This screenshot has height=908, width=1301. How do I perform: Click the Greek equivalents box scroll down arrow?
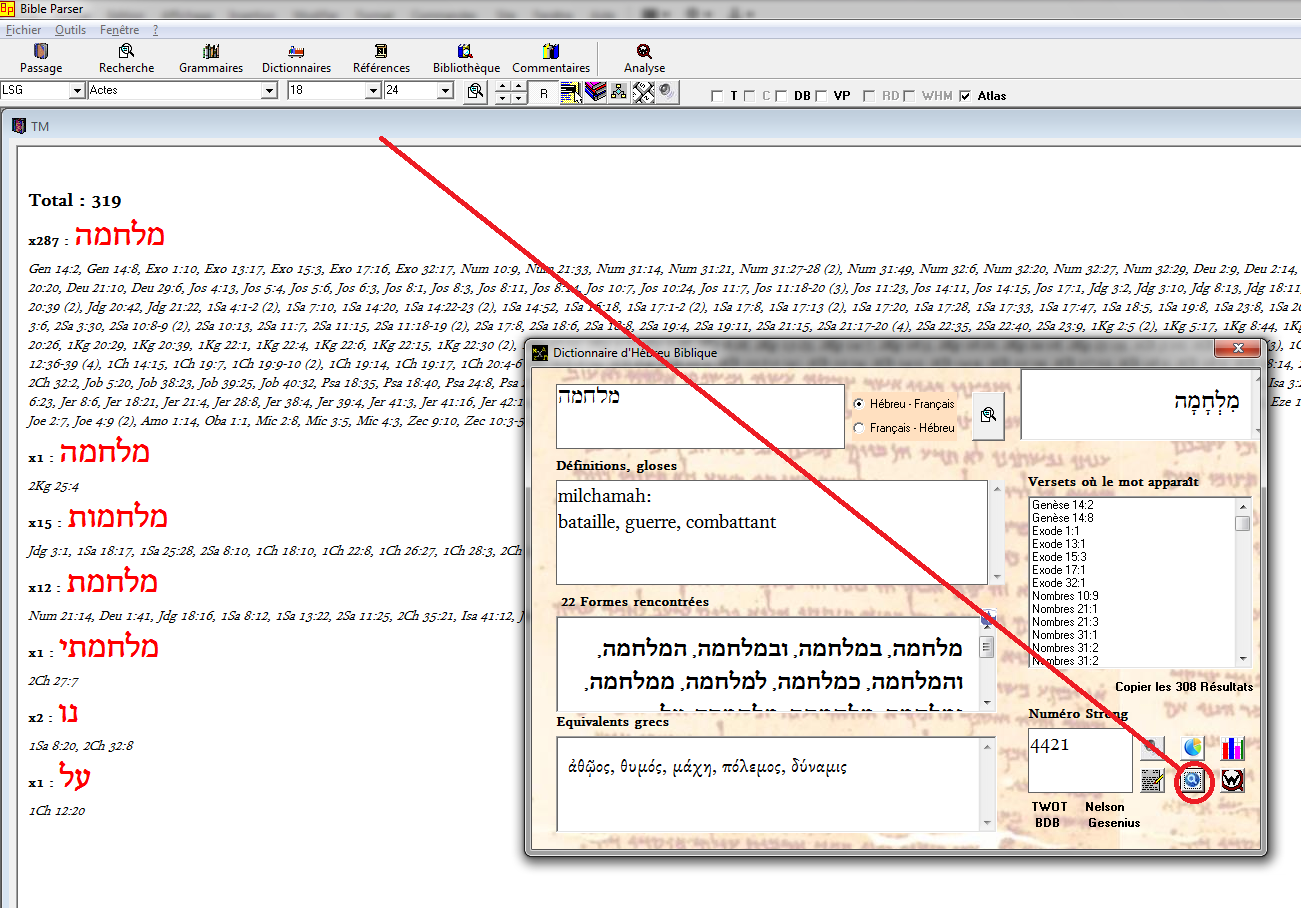pos(988,823)
